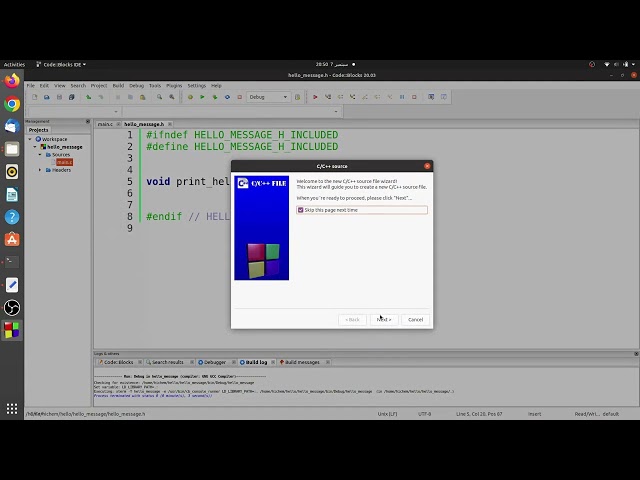
Task: Open the Help menu
Action: pos(216,86)
